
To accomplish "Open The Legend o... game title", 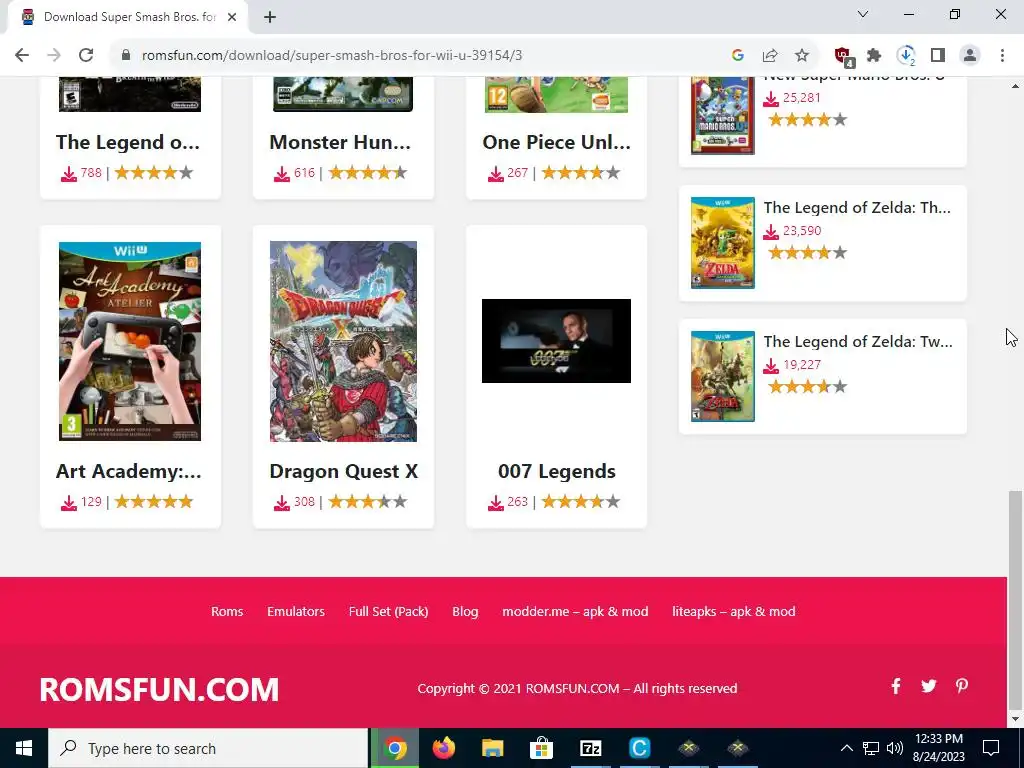I will click(128, 142).
